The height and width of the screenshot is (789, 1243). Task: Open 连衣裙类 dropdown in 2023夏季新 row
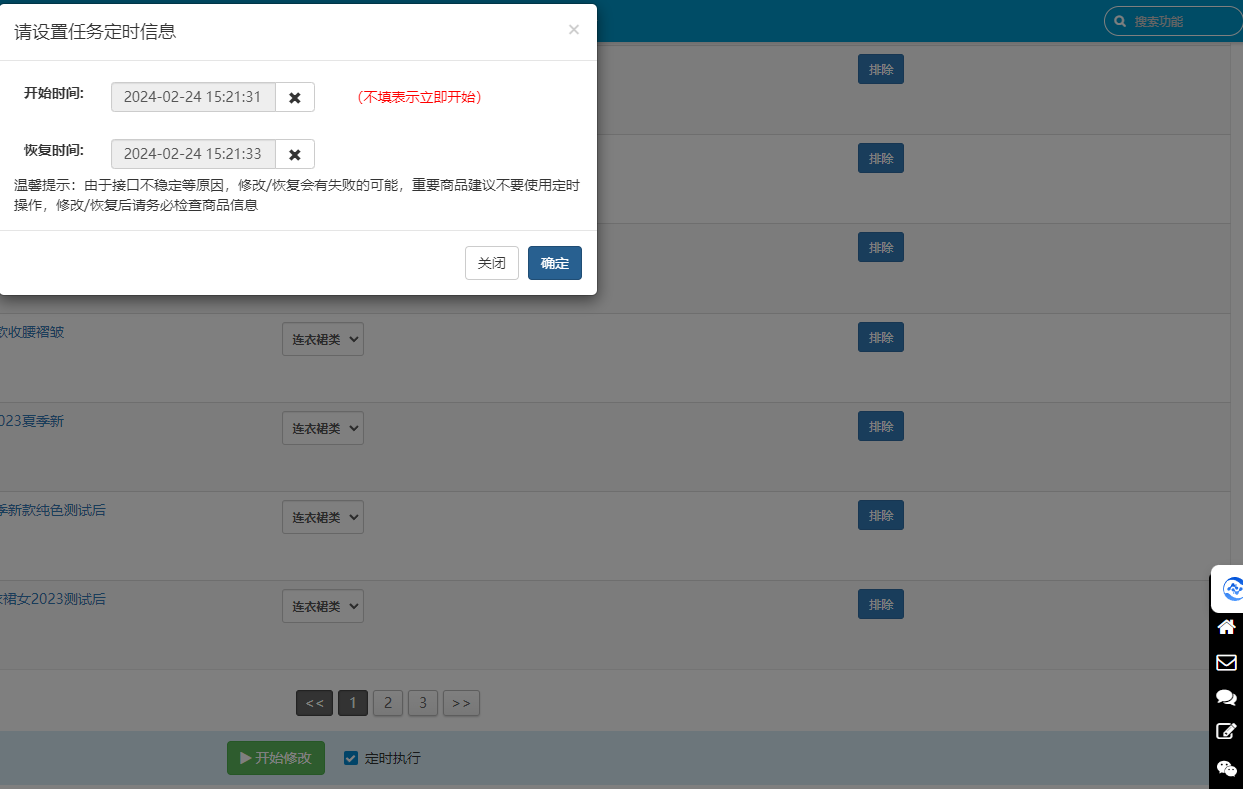[322, 428]
